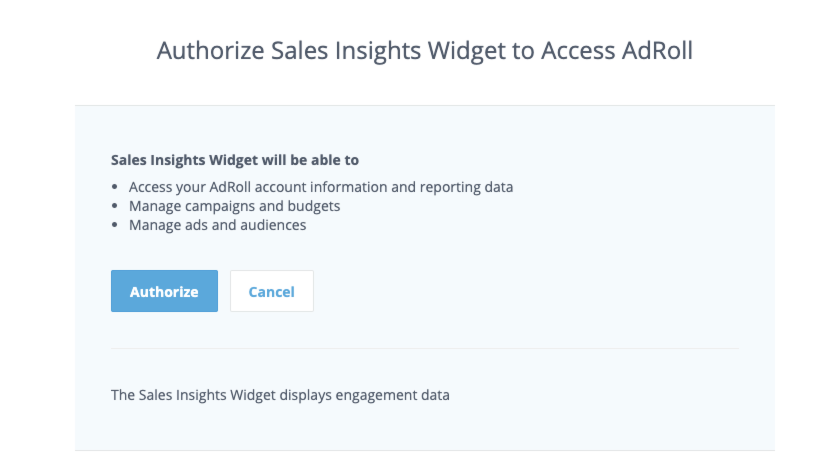
Task: Click the bullet before "Manage campaigns"
Action: pyautogui.click(x=116, y=206)
